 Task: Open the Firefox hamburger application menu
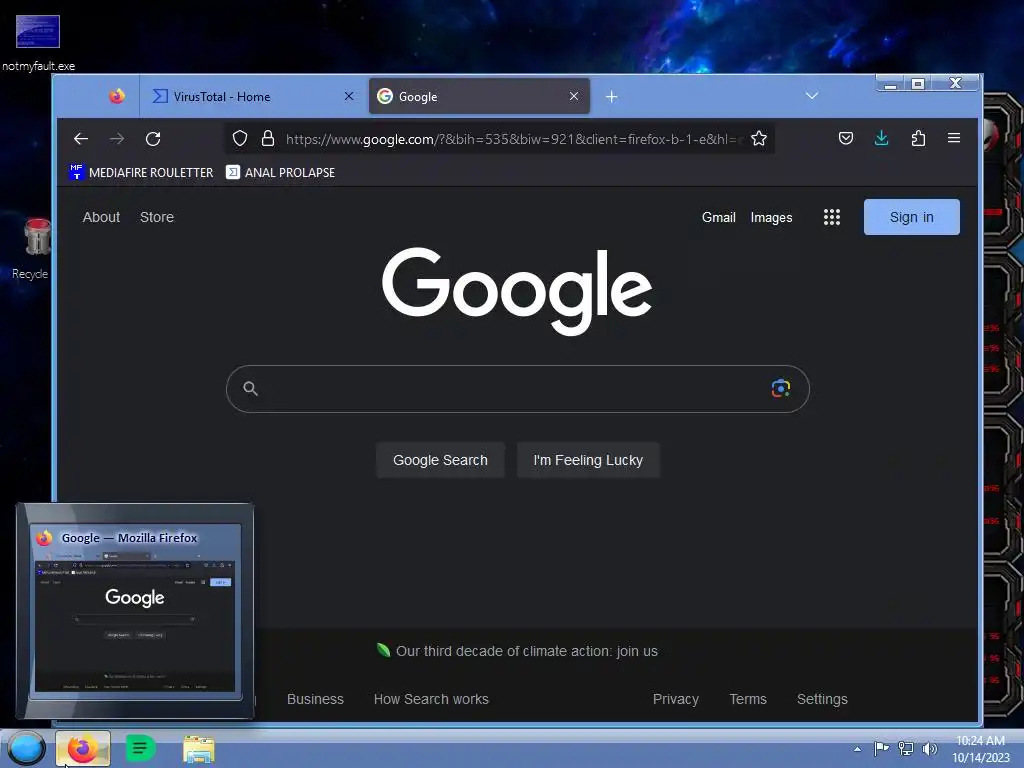pyautogui.click(x=953, y=138)
